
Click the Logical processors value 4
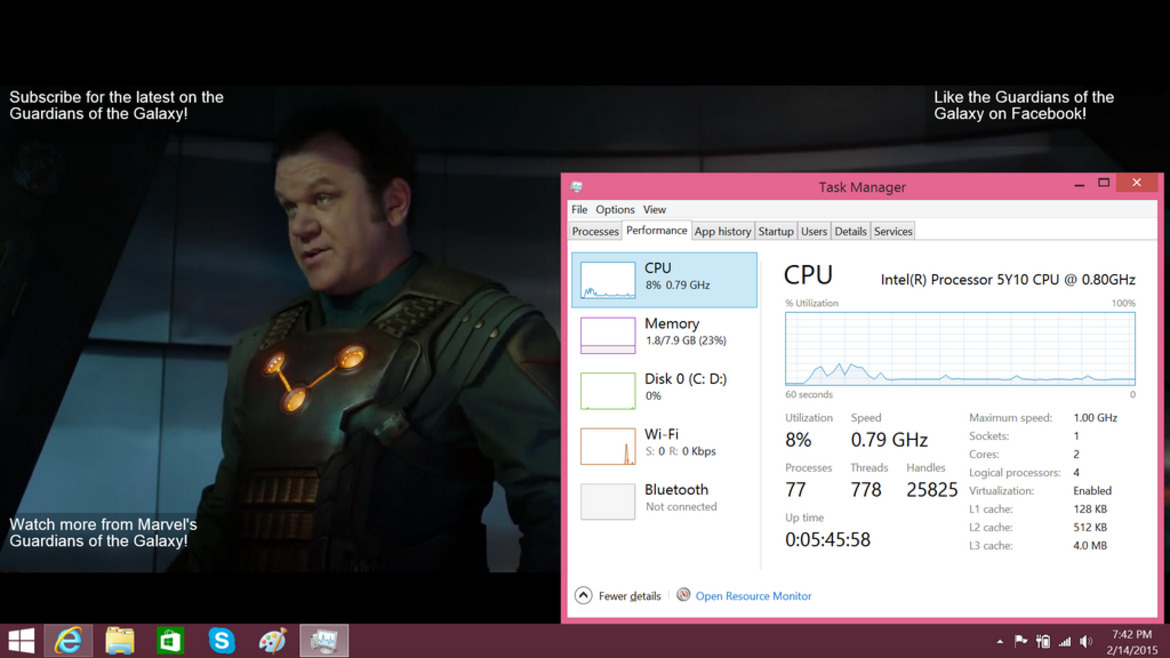pyautogui.click(x=1076, y=472)
